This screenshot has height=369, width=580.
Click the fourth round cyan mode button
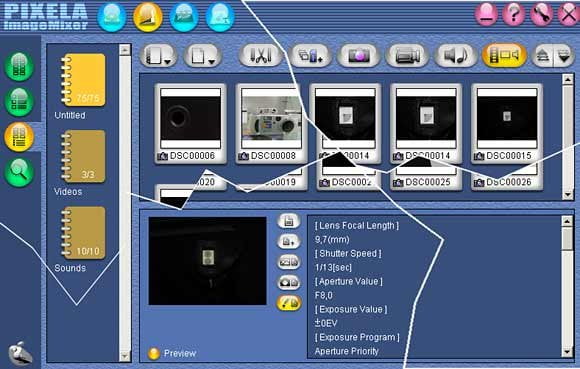(220, 17)
